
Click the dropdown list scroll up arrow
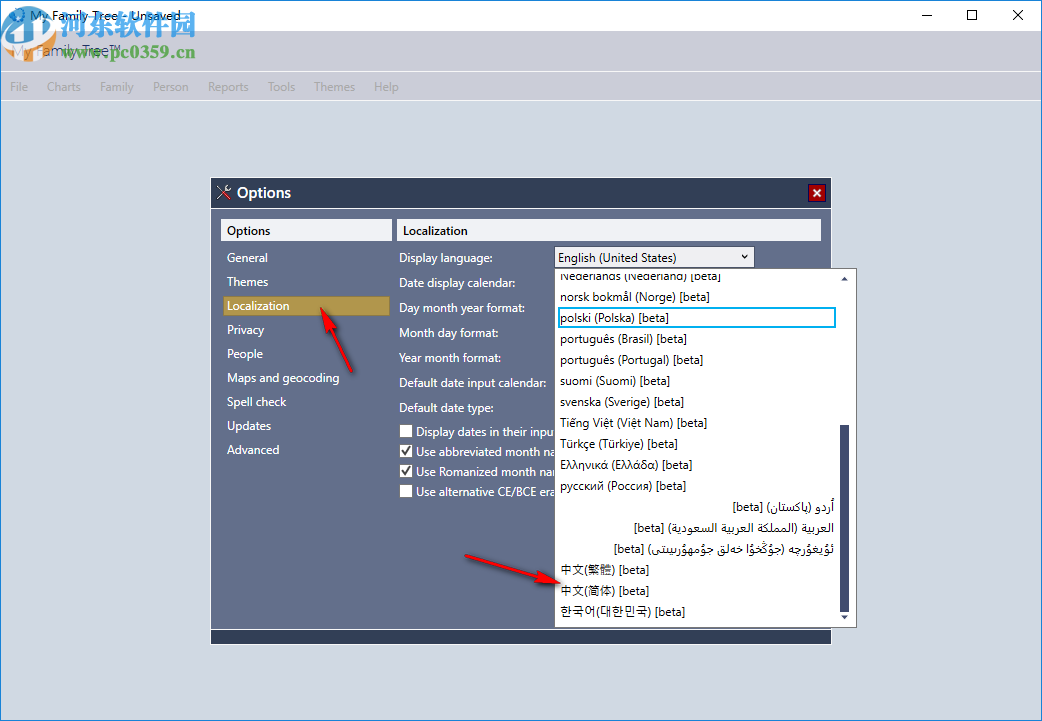[x=844, y=278]
